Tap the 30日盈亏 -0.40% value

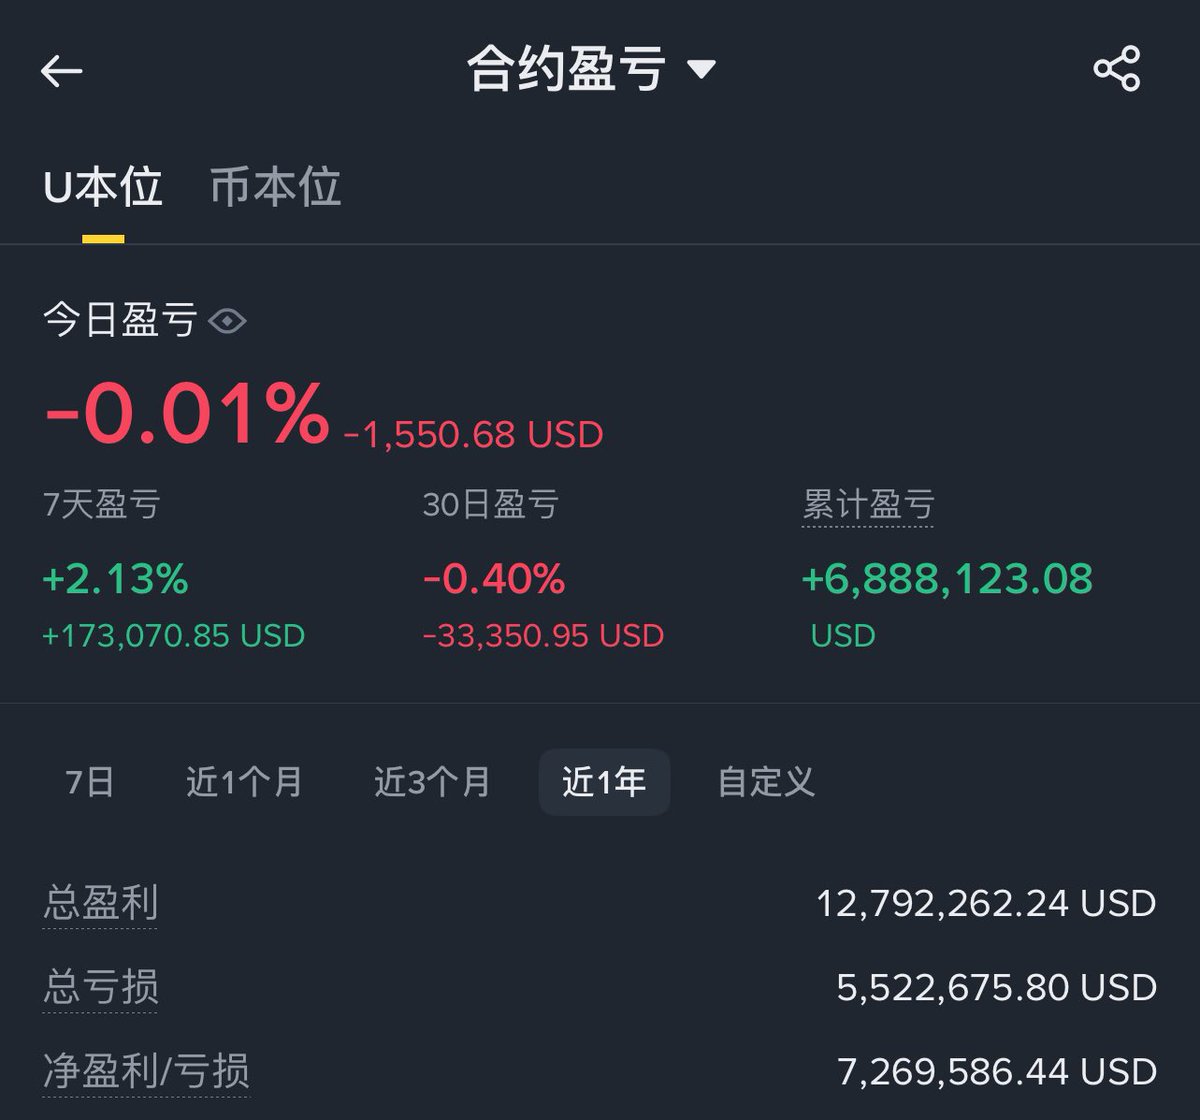coord(494,579)
